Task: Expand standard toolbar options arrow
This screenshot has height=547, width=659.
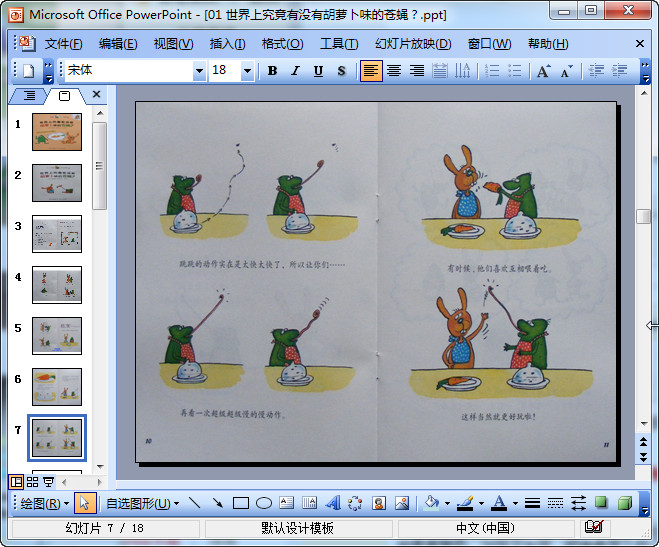Action: click(x=49, y=71)
